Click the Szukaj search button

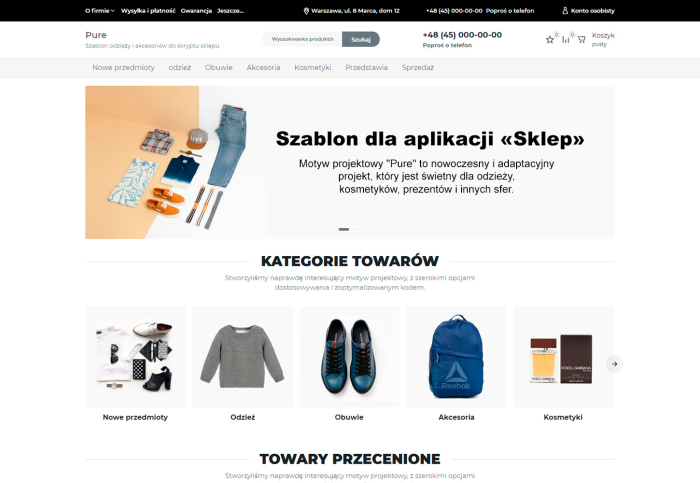tap(361, 39)
